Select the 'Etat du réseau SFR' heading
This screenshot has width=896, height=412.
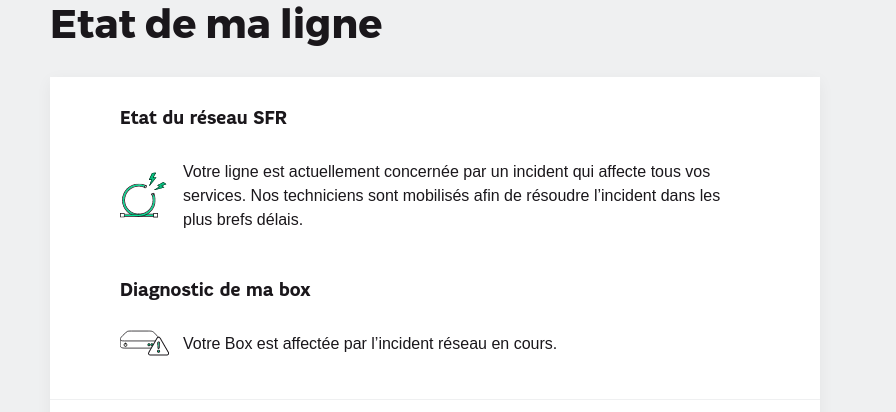coord(203,118)
